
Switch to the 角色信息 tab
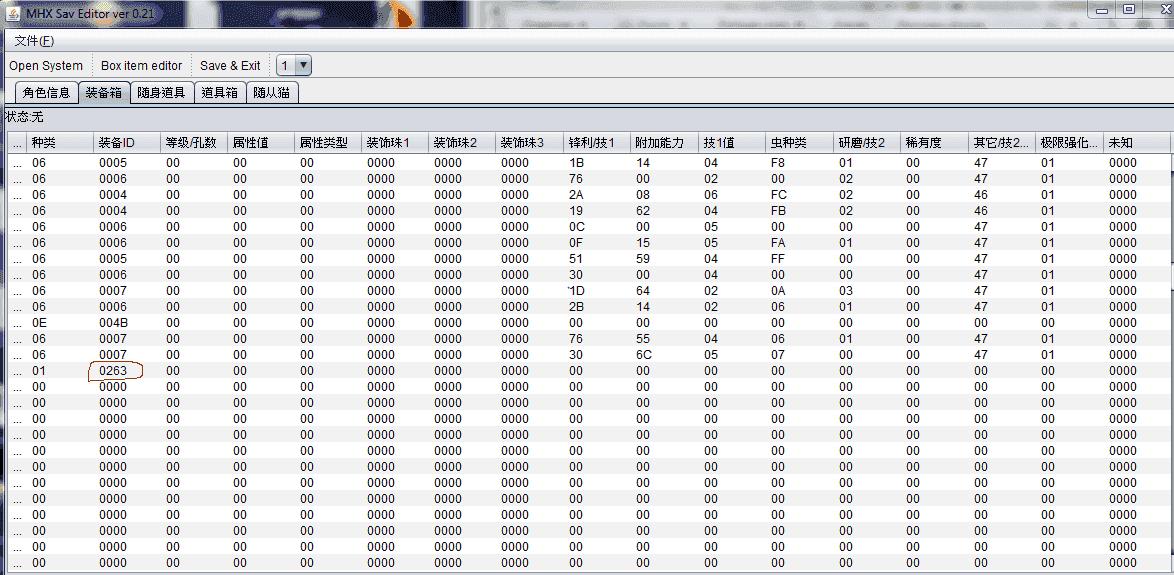tap(46, 93)
